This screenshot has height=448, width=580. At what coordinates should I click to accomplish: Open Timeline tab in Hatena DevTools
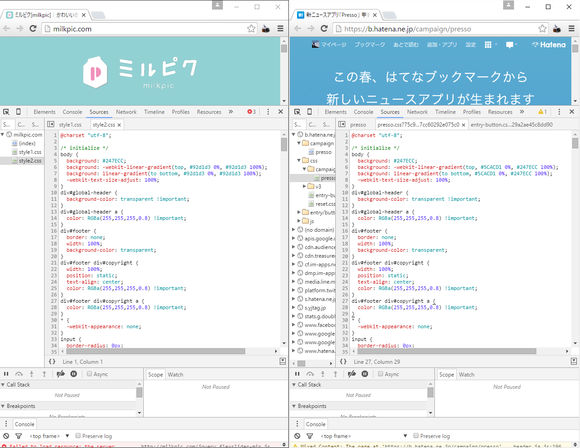445,112
